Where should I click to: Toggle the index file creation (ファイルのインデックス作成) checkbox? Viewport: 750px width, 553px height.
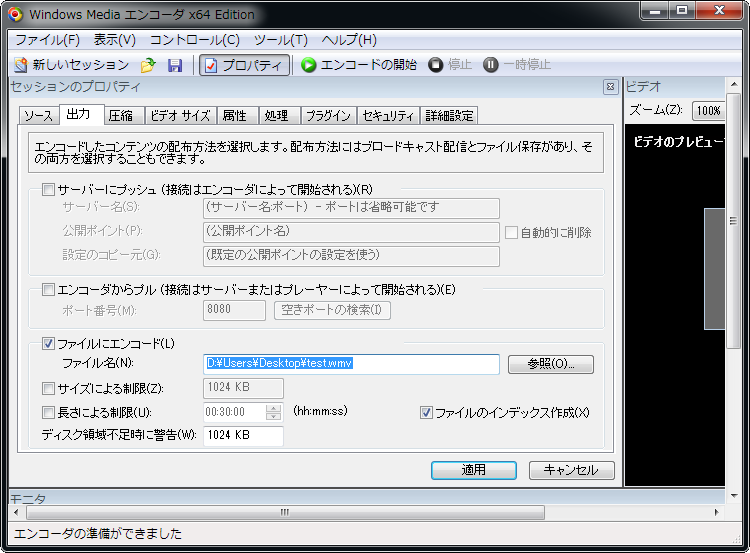coord(426,412)
